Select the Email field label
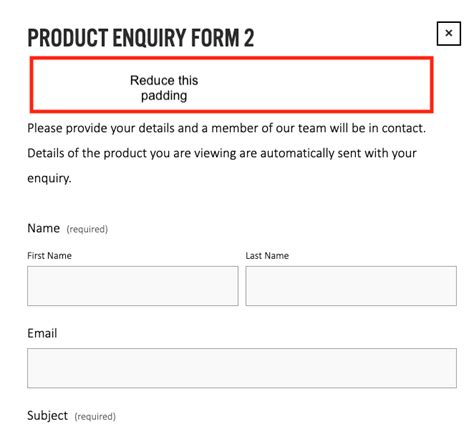This screenshot has height=429, width=474. pos(42,333)
